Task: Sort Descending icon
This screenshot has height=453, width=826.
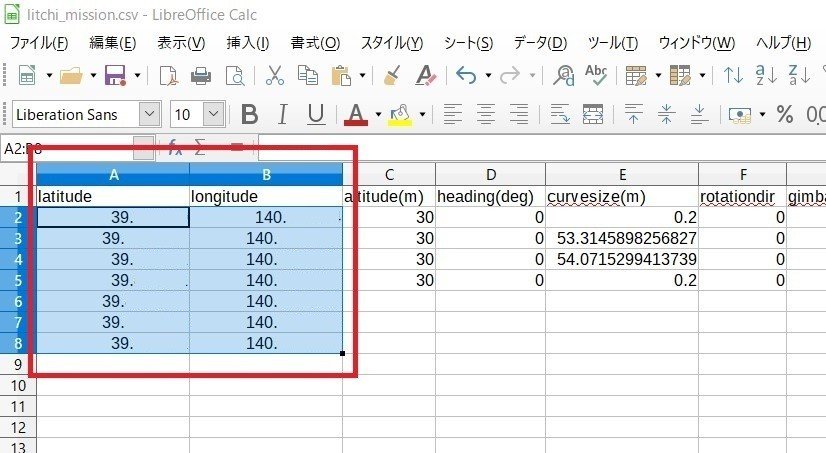Action: tap(799, 75)
